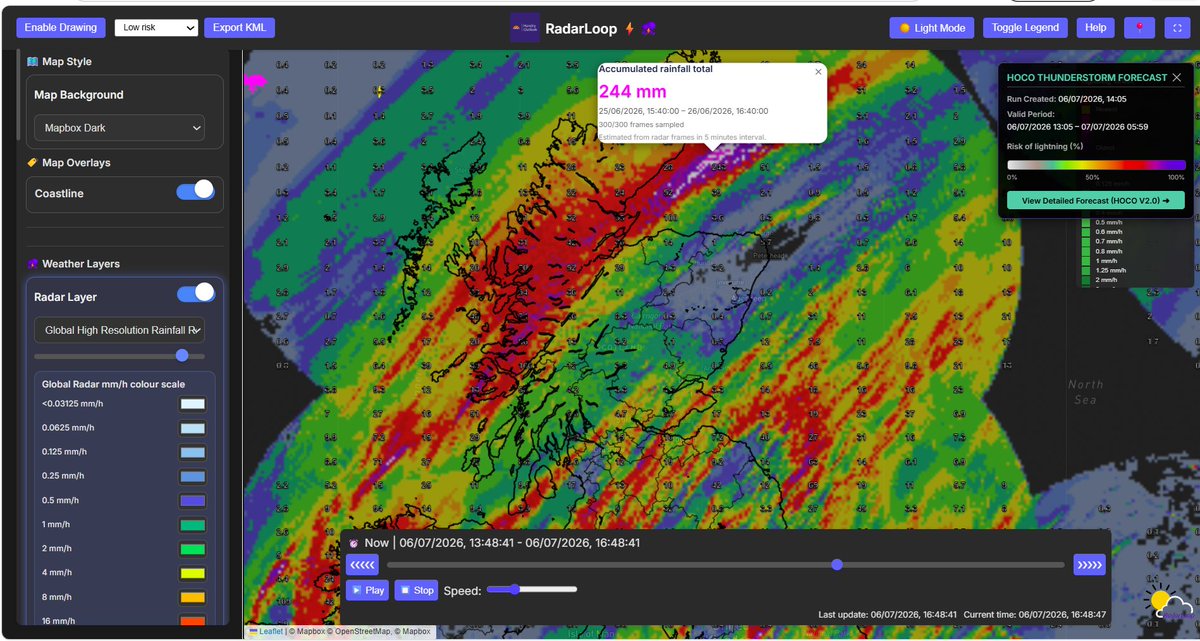Click the lightning bolt icon beside RadarLoop
The height and width of the screenshot is (641, 1200).
coord(630,29)
